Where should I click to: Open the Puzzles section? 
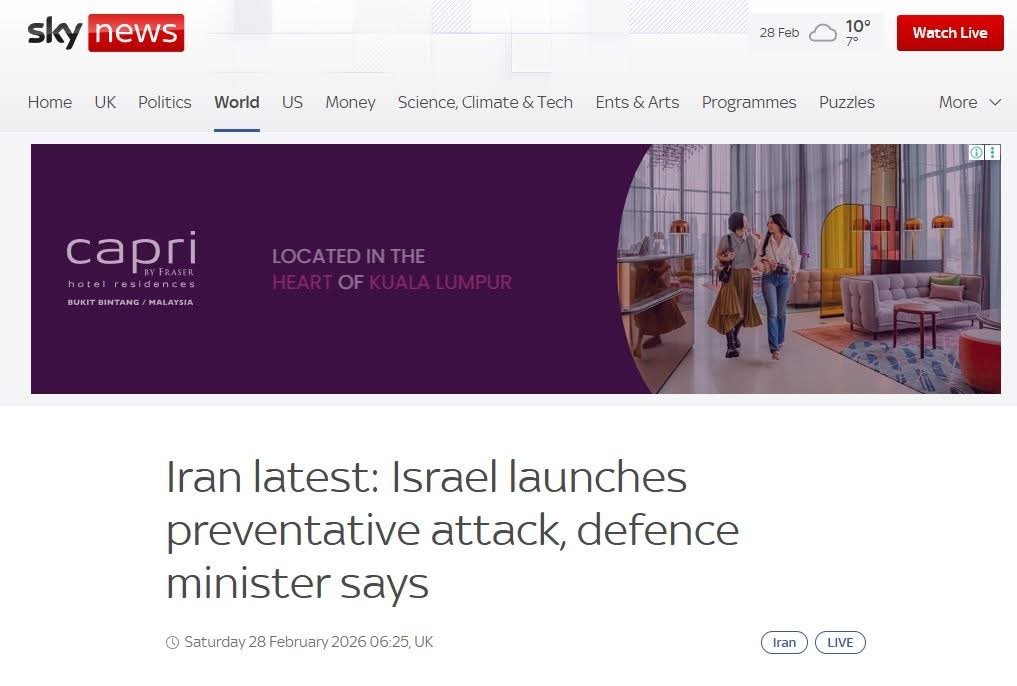[846, 102]
